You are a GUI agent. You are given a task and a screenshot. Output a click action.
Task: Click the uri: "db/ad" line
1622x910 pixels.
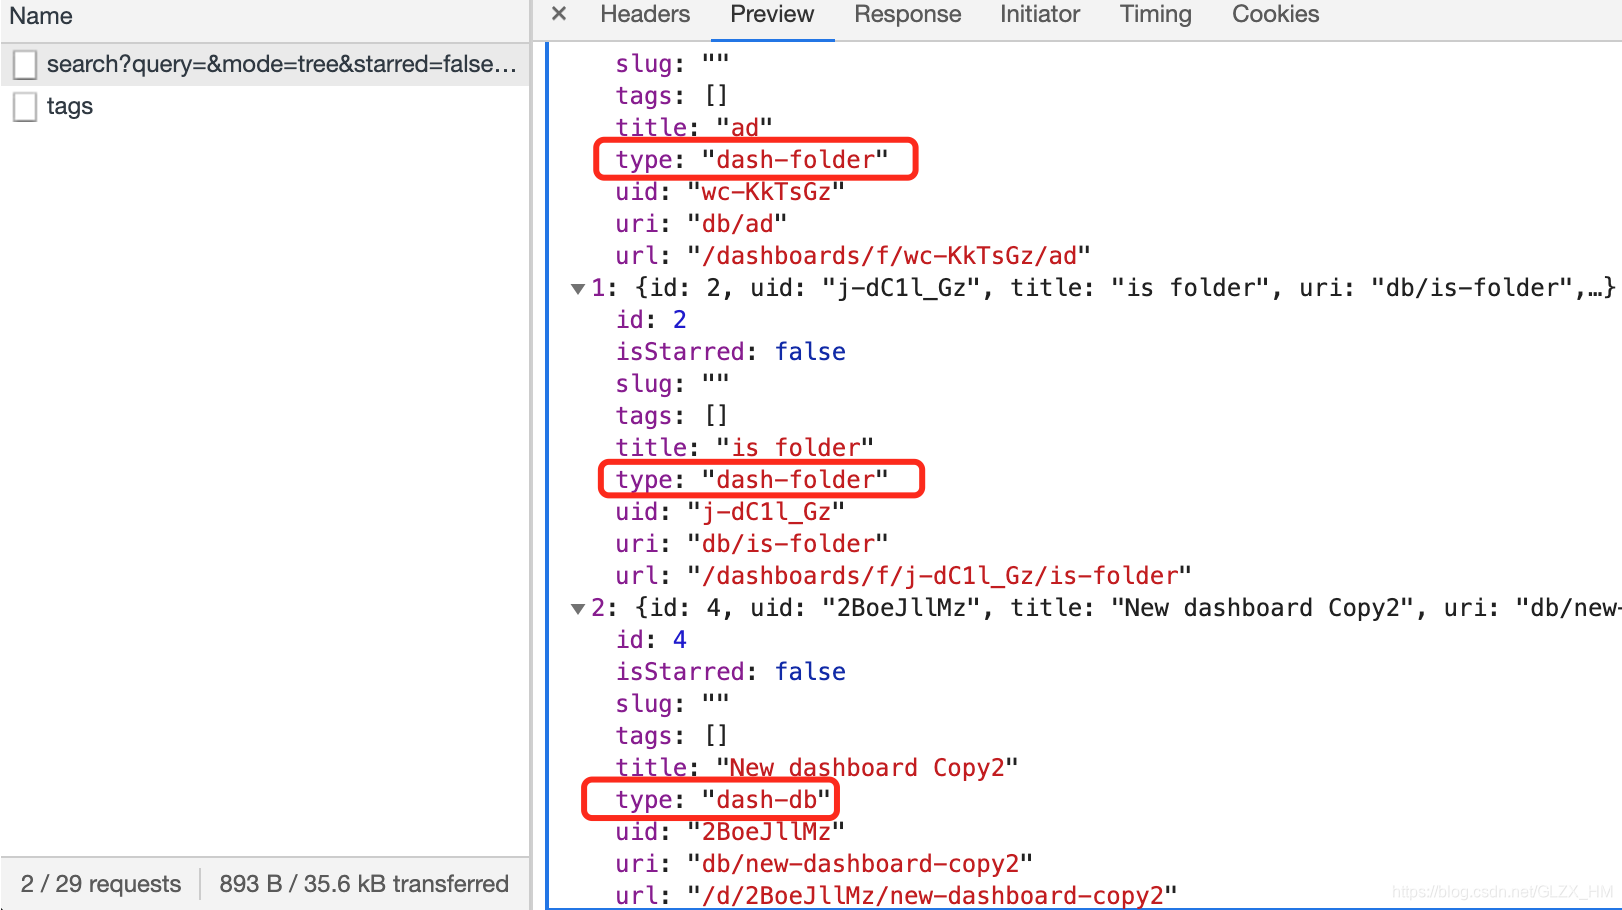pyautogui.click(x=701, y=224)
